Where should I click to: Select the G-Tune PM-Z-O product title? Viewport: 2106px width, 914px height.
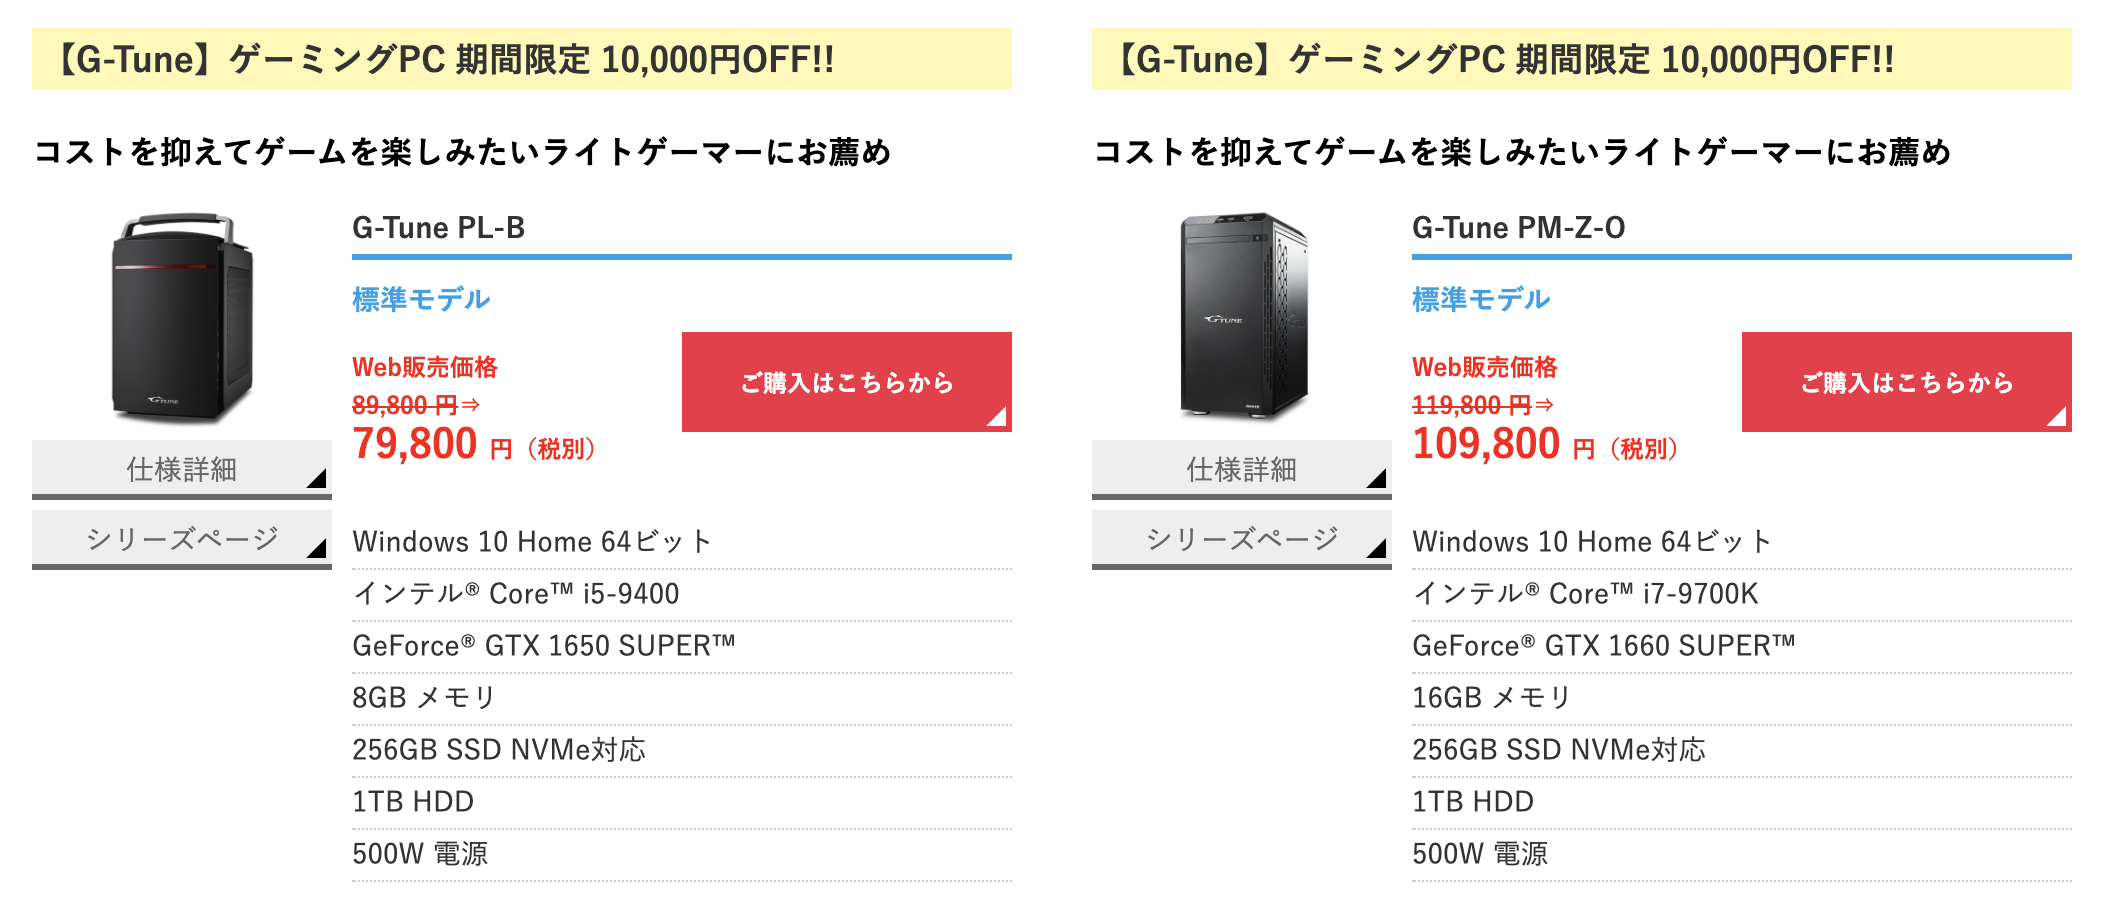pos(1519,228)
